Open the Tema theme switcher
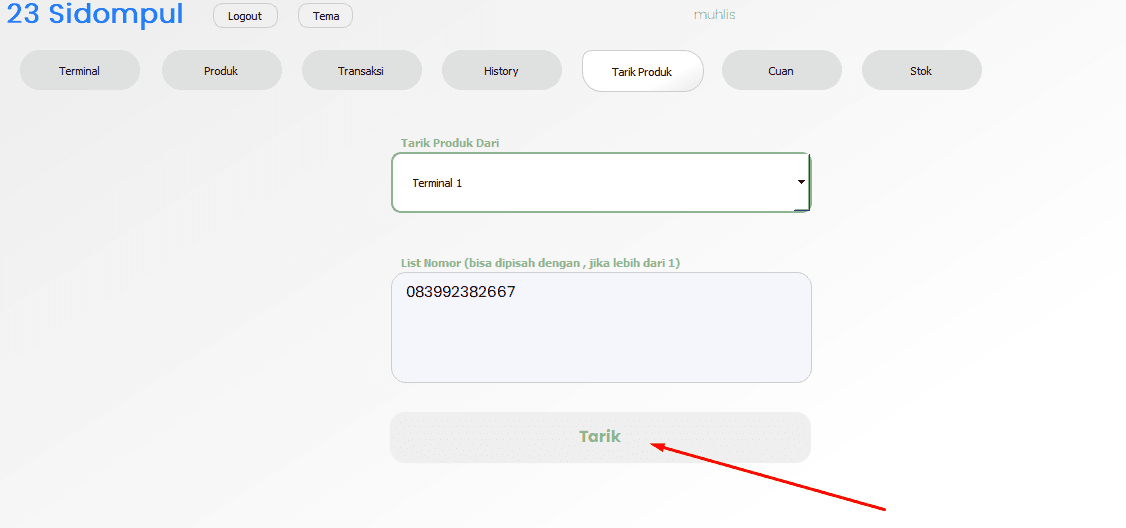Image resolution: width=1126 pixels, height=528 pixels. pyautogui.click(x=325, y=16)
